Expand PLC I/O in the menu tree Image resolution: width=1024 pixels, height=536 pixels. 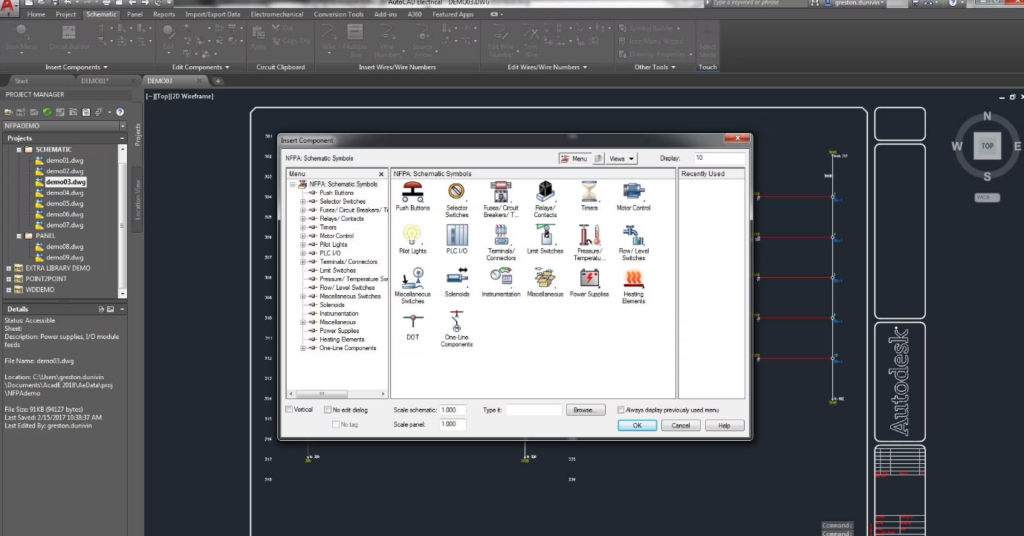click(303, 253)
